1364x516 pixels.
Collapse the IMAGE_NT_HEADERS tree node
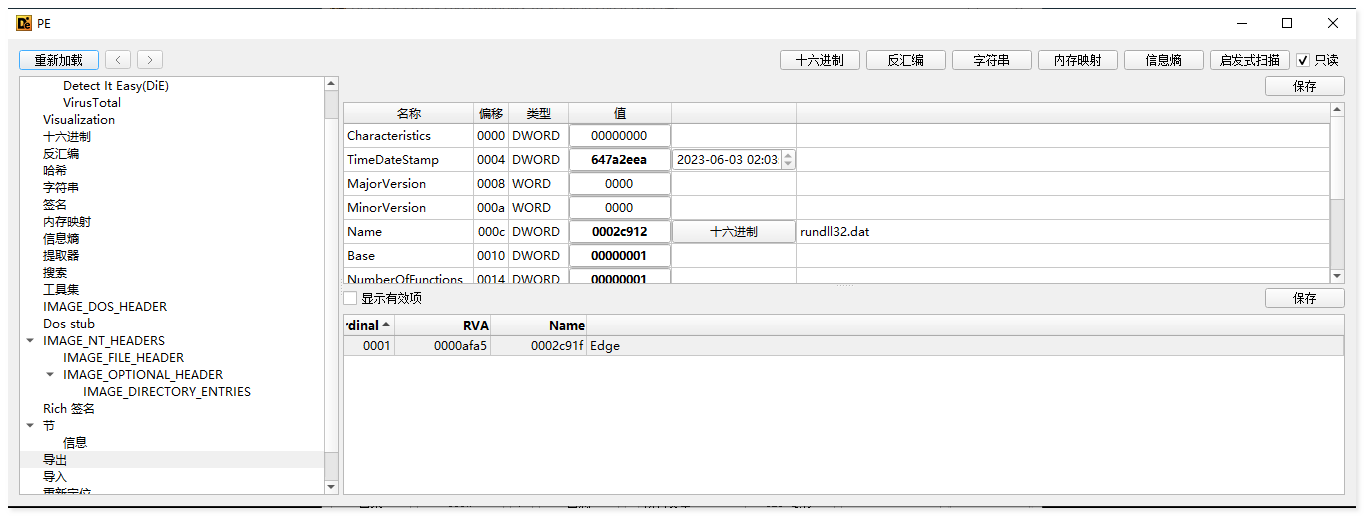pos(30,341)
